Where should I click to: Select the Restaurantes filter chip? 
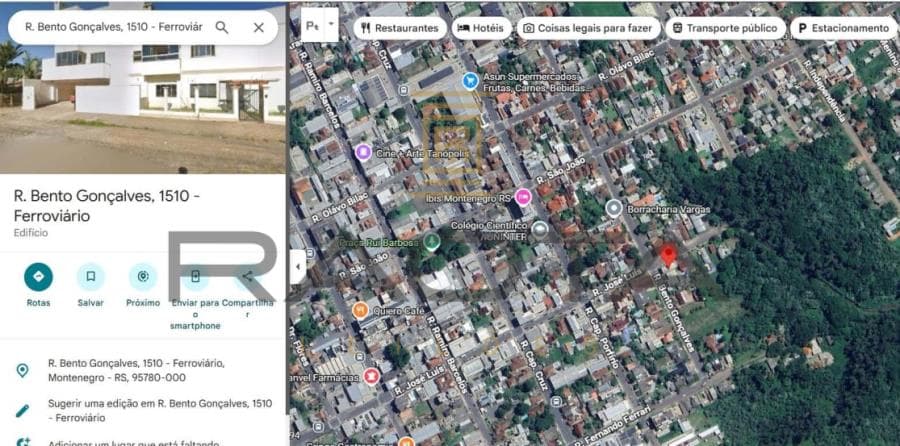(x=399, y=28)
